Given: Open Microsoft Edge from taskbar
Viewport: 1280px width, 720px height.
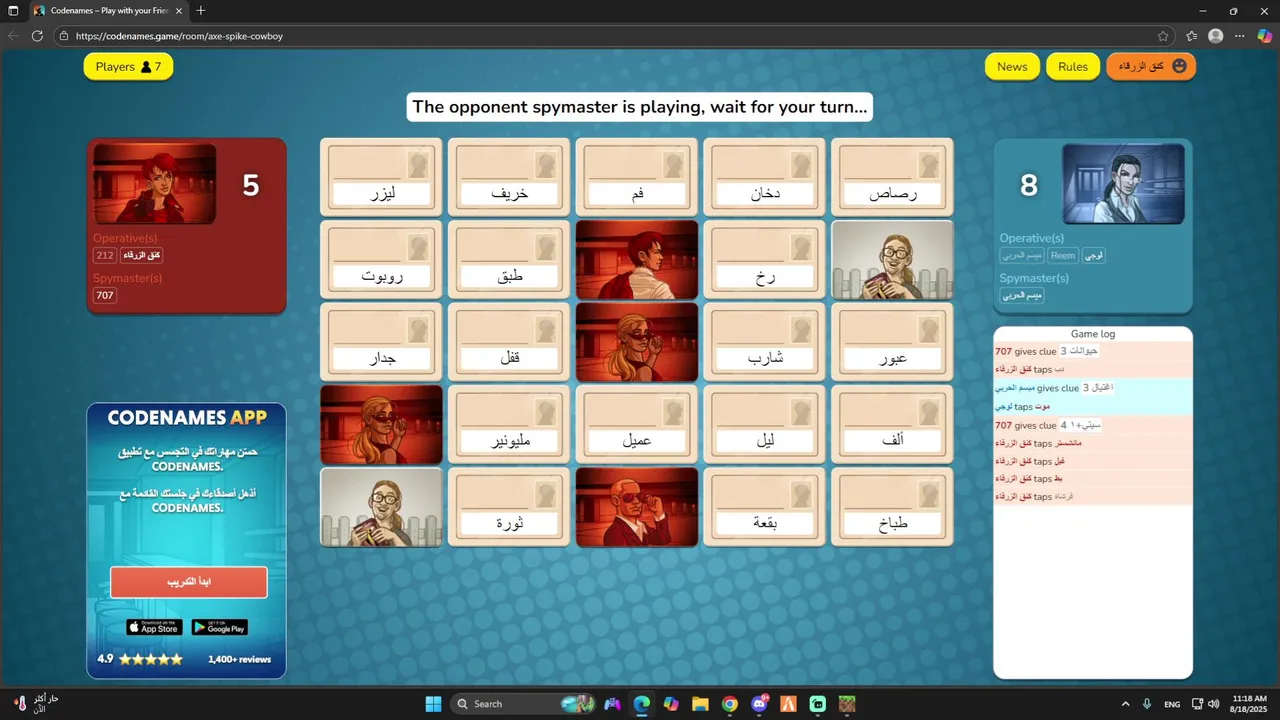Looking at the screenshot, I should tap(641, 704).
